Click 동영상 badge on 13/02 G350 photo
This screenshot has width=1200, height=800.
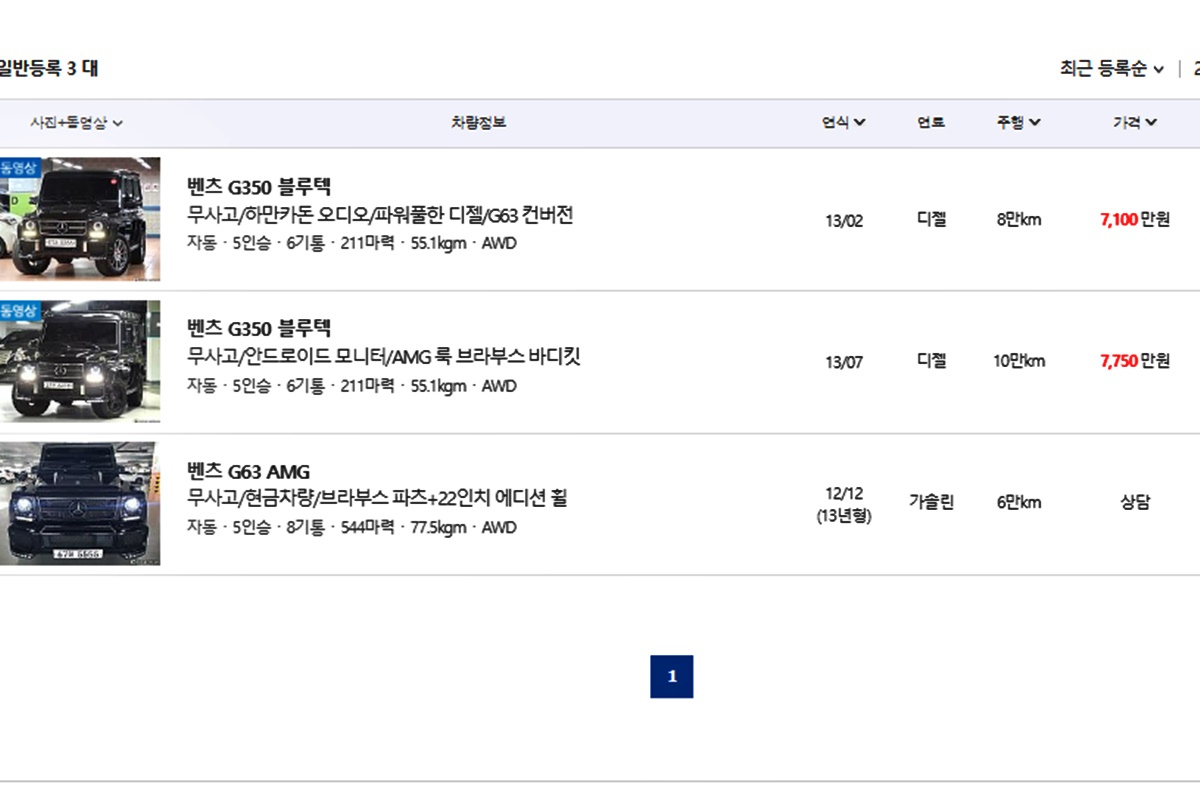pos(19,167)
